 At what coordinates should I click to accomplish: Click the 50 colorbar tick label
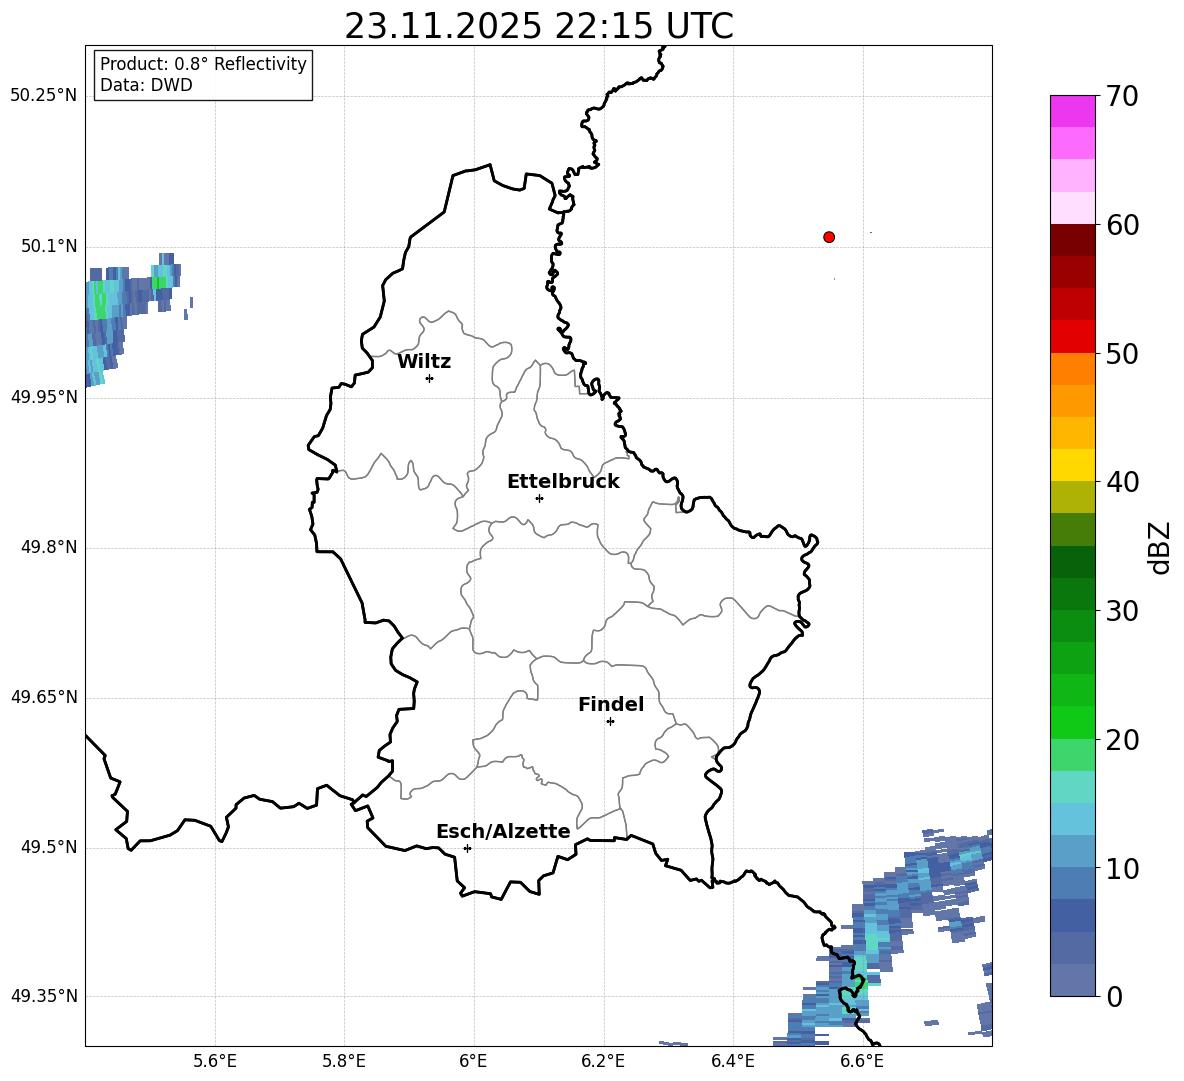tap(1122, 353)
